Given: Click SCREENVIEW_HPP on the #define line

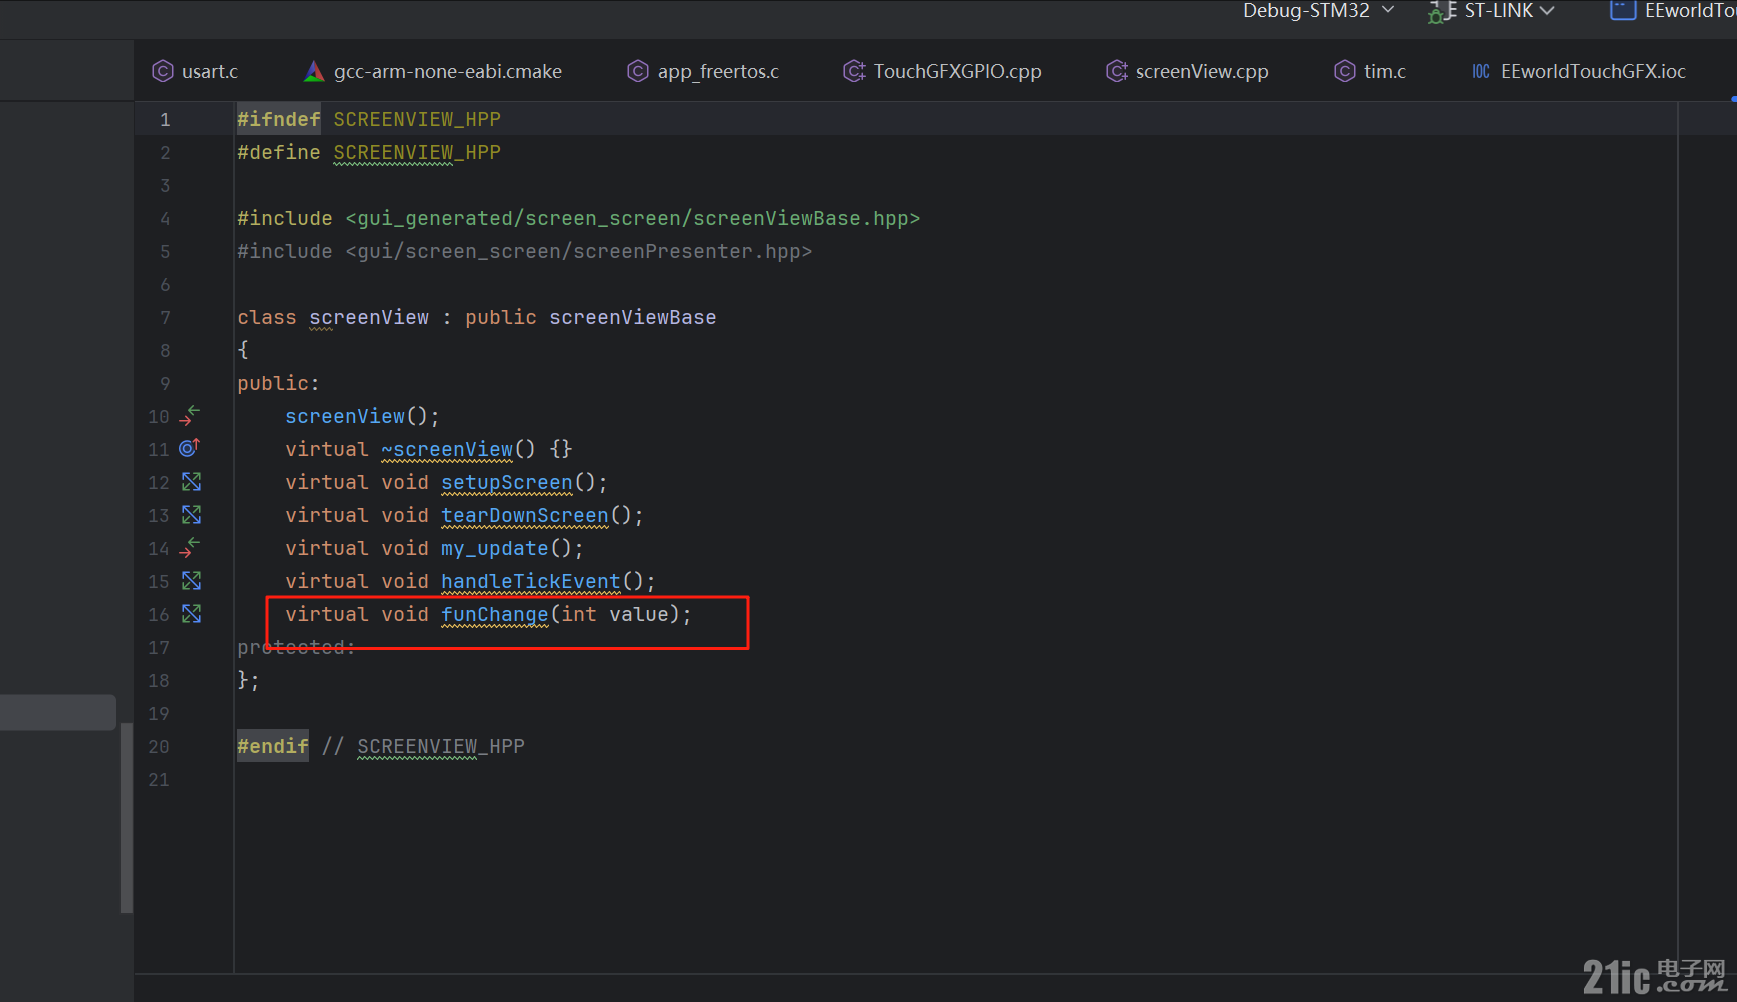Looking at the screenshot, I should (417, 152).
